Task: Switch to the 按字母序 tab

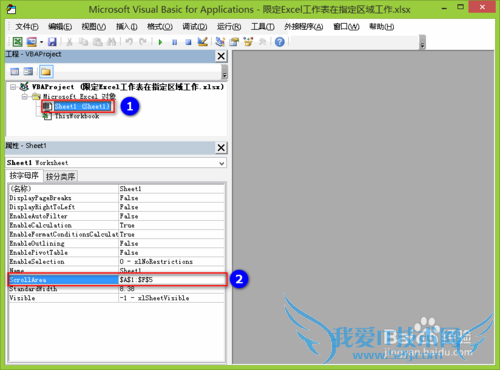Action: (24, 175)
